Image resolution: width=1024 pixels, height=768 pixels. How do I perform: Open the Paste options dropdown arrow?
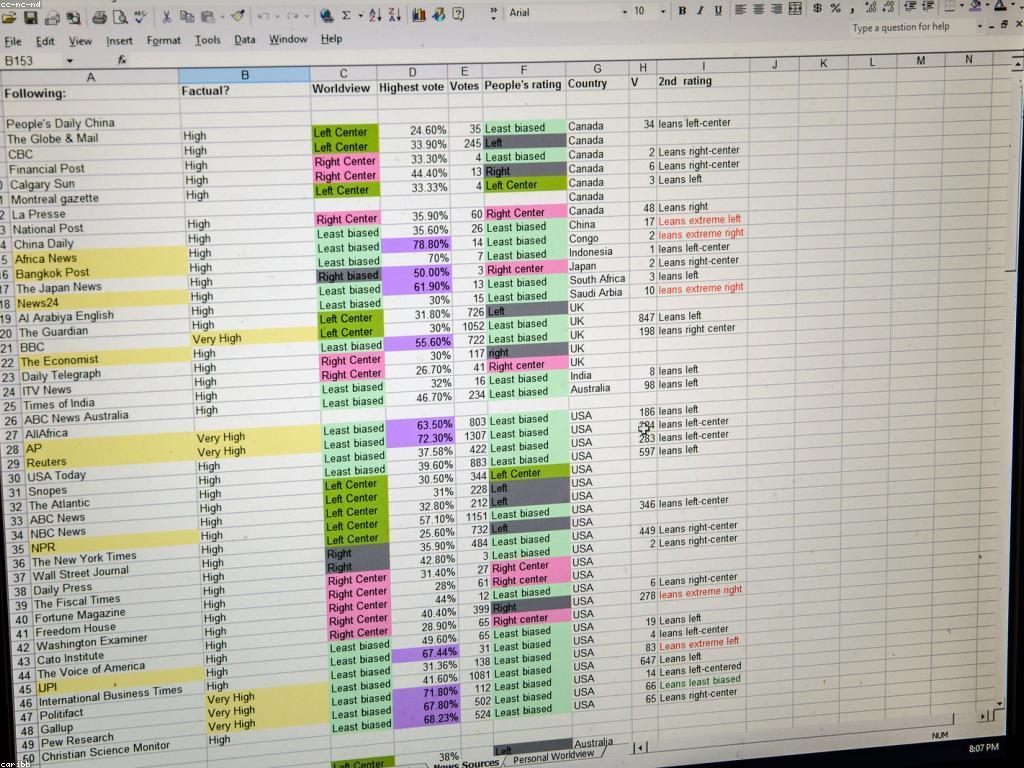pyautogui.click(x=222, y=16)
